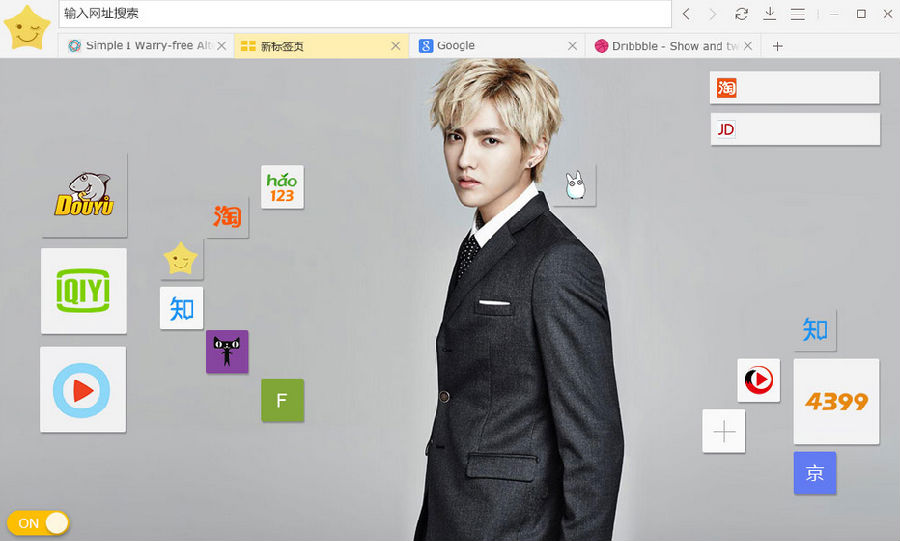This screenshot has width=900, height=541.
Task: Click the hao123 shortcut icon
Action: (x=282, y=187)
